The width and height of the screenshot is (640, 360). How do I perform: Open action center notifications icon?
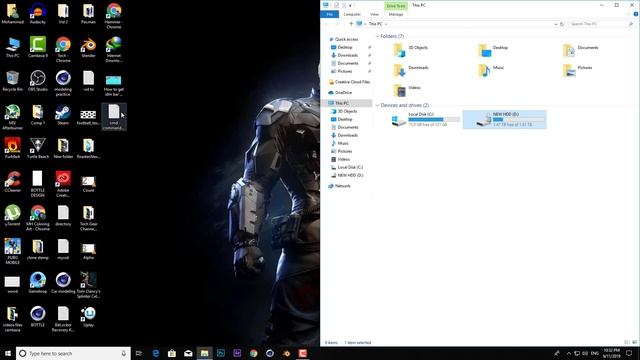pyautogui.click(x=629, y=353)
